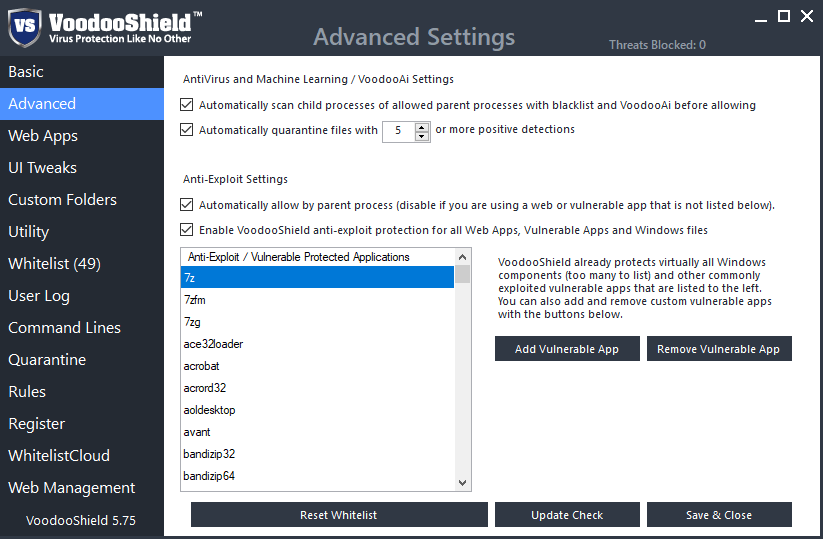The height and width of the screenshot is (539, 823).
Task: Click the Reset Whitelist button
Action: (339, 515)
